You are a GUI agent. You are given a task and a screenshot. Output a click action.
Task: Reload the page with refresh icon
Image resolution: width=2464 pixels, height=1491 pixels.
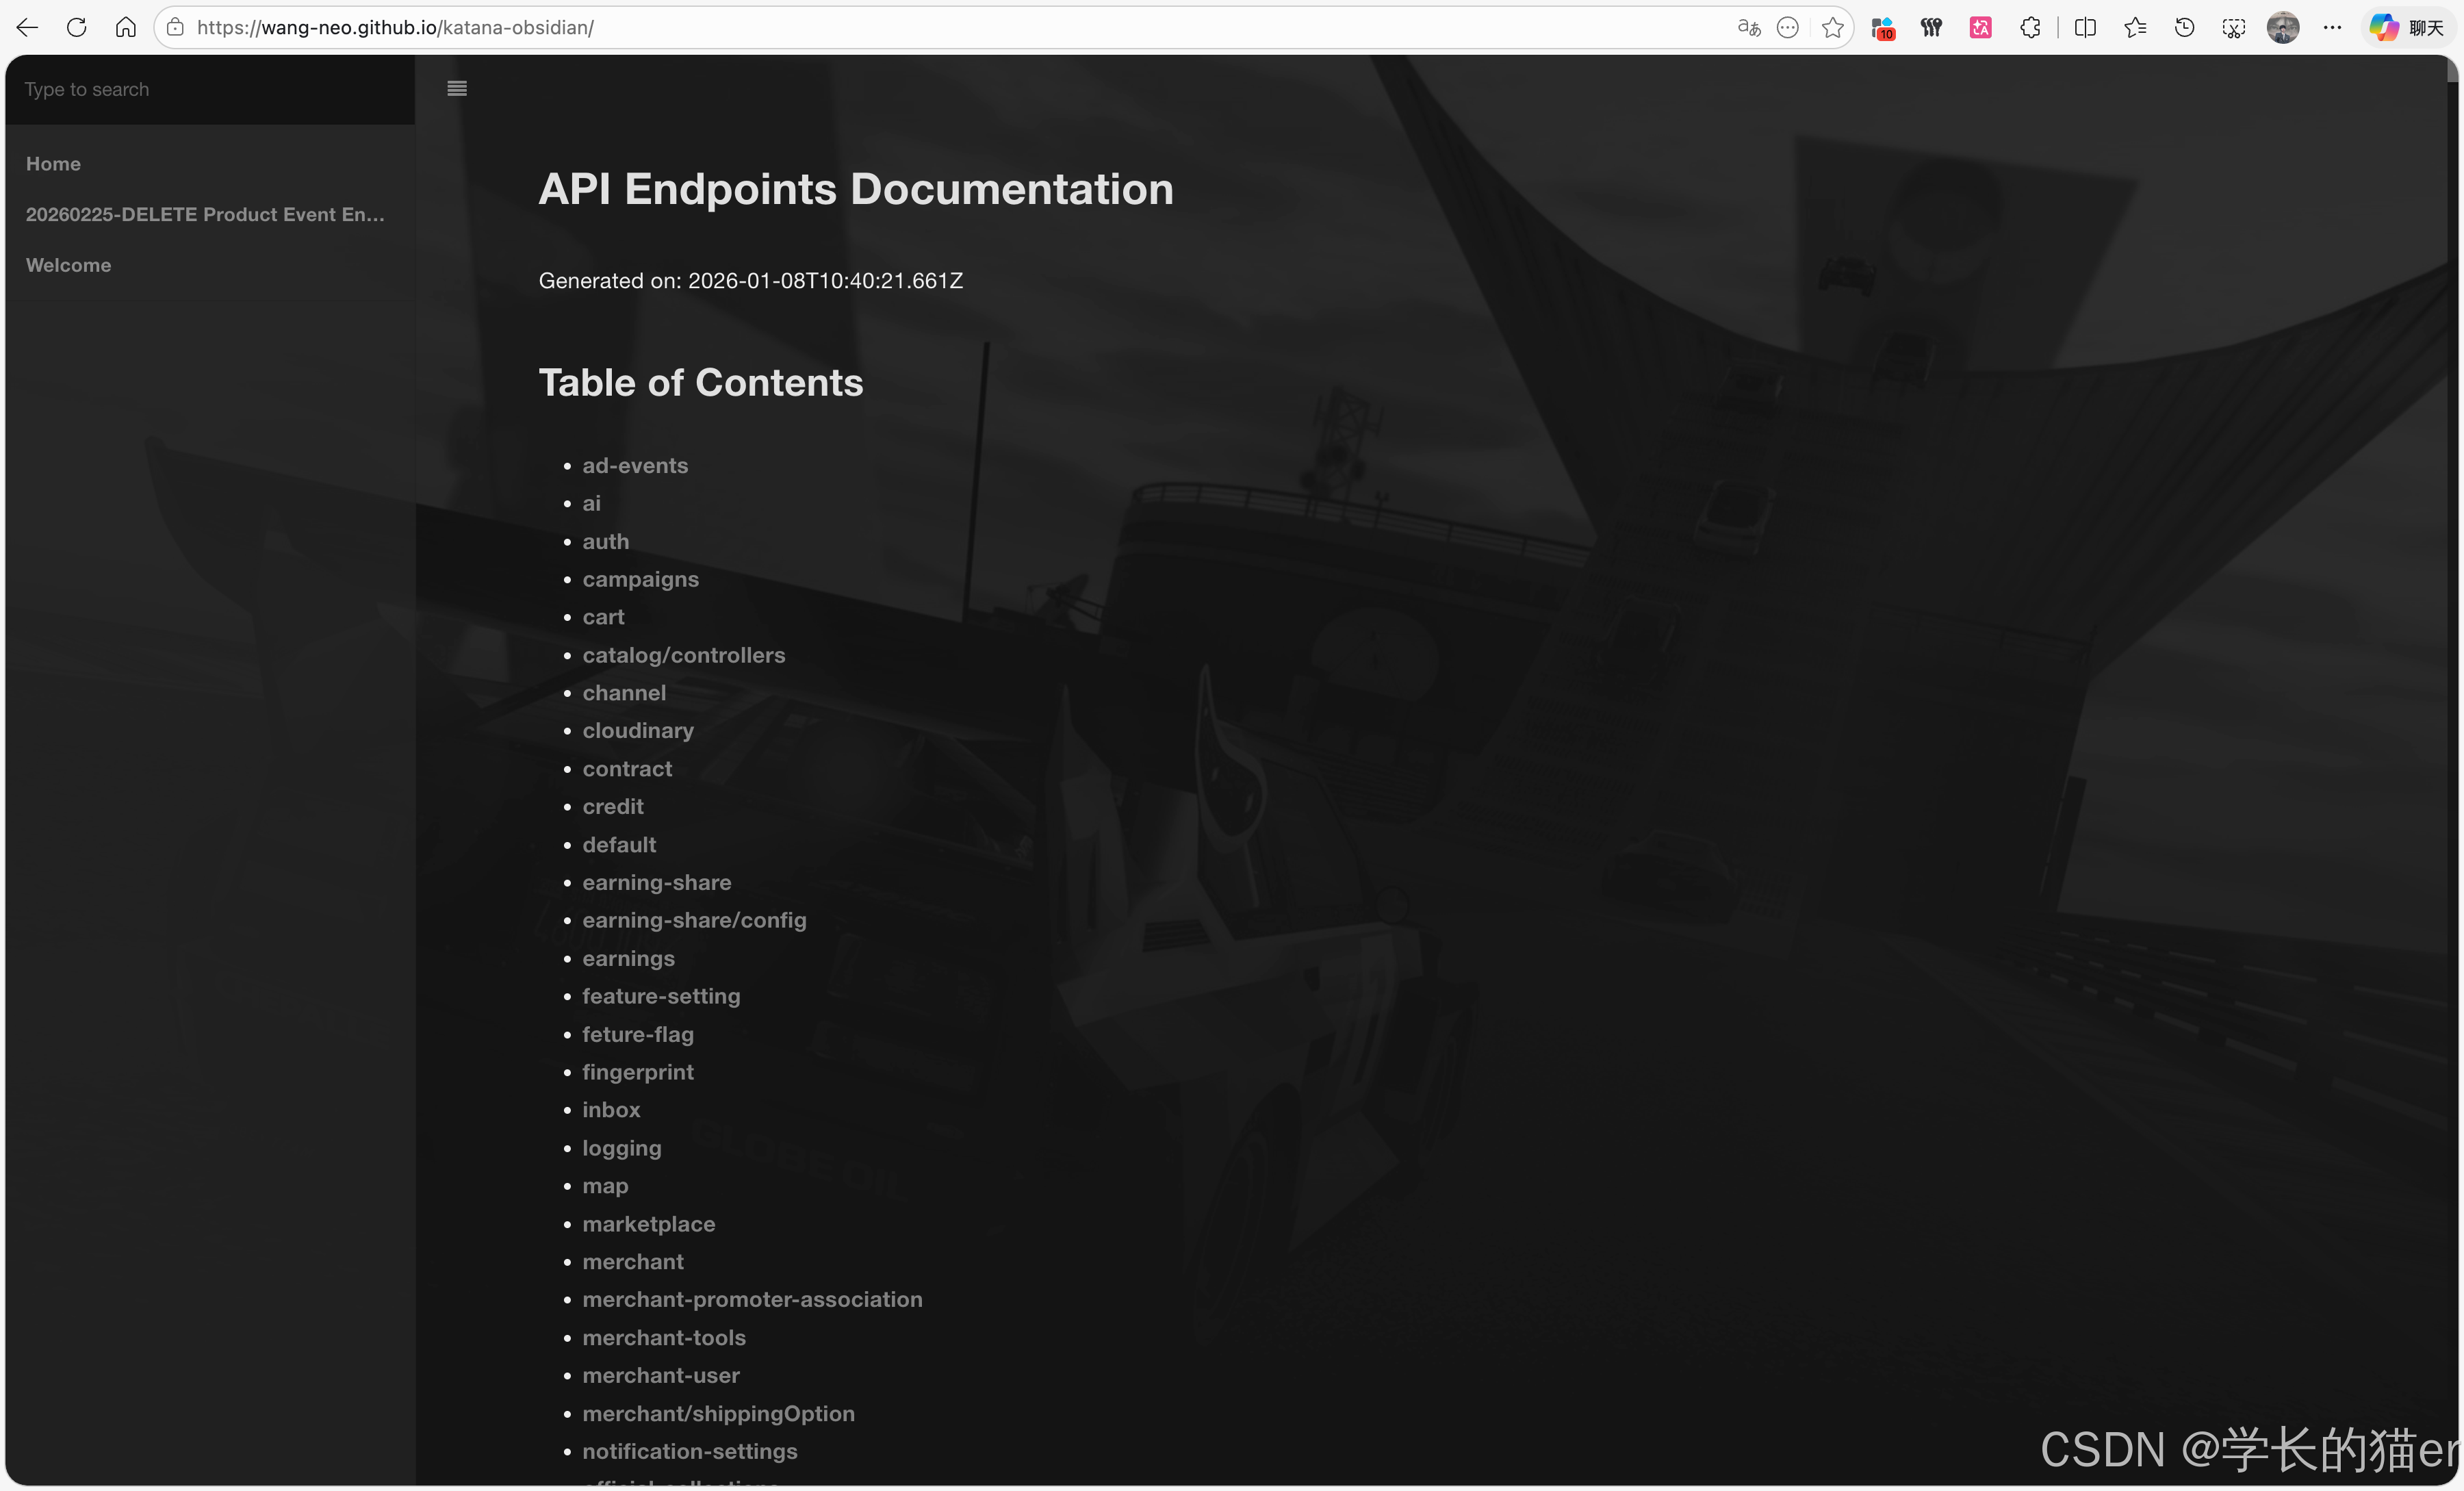pos(76,27)
